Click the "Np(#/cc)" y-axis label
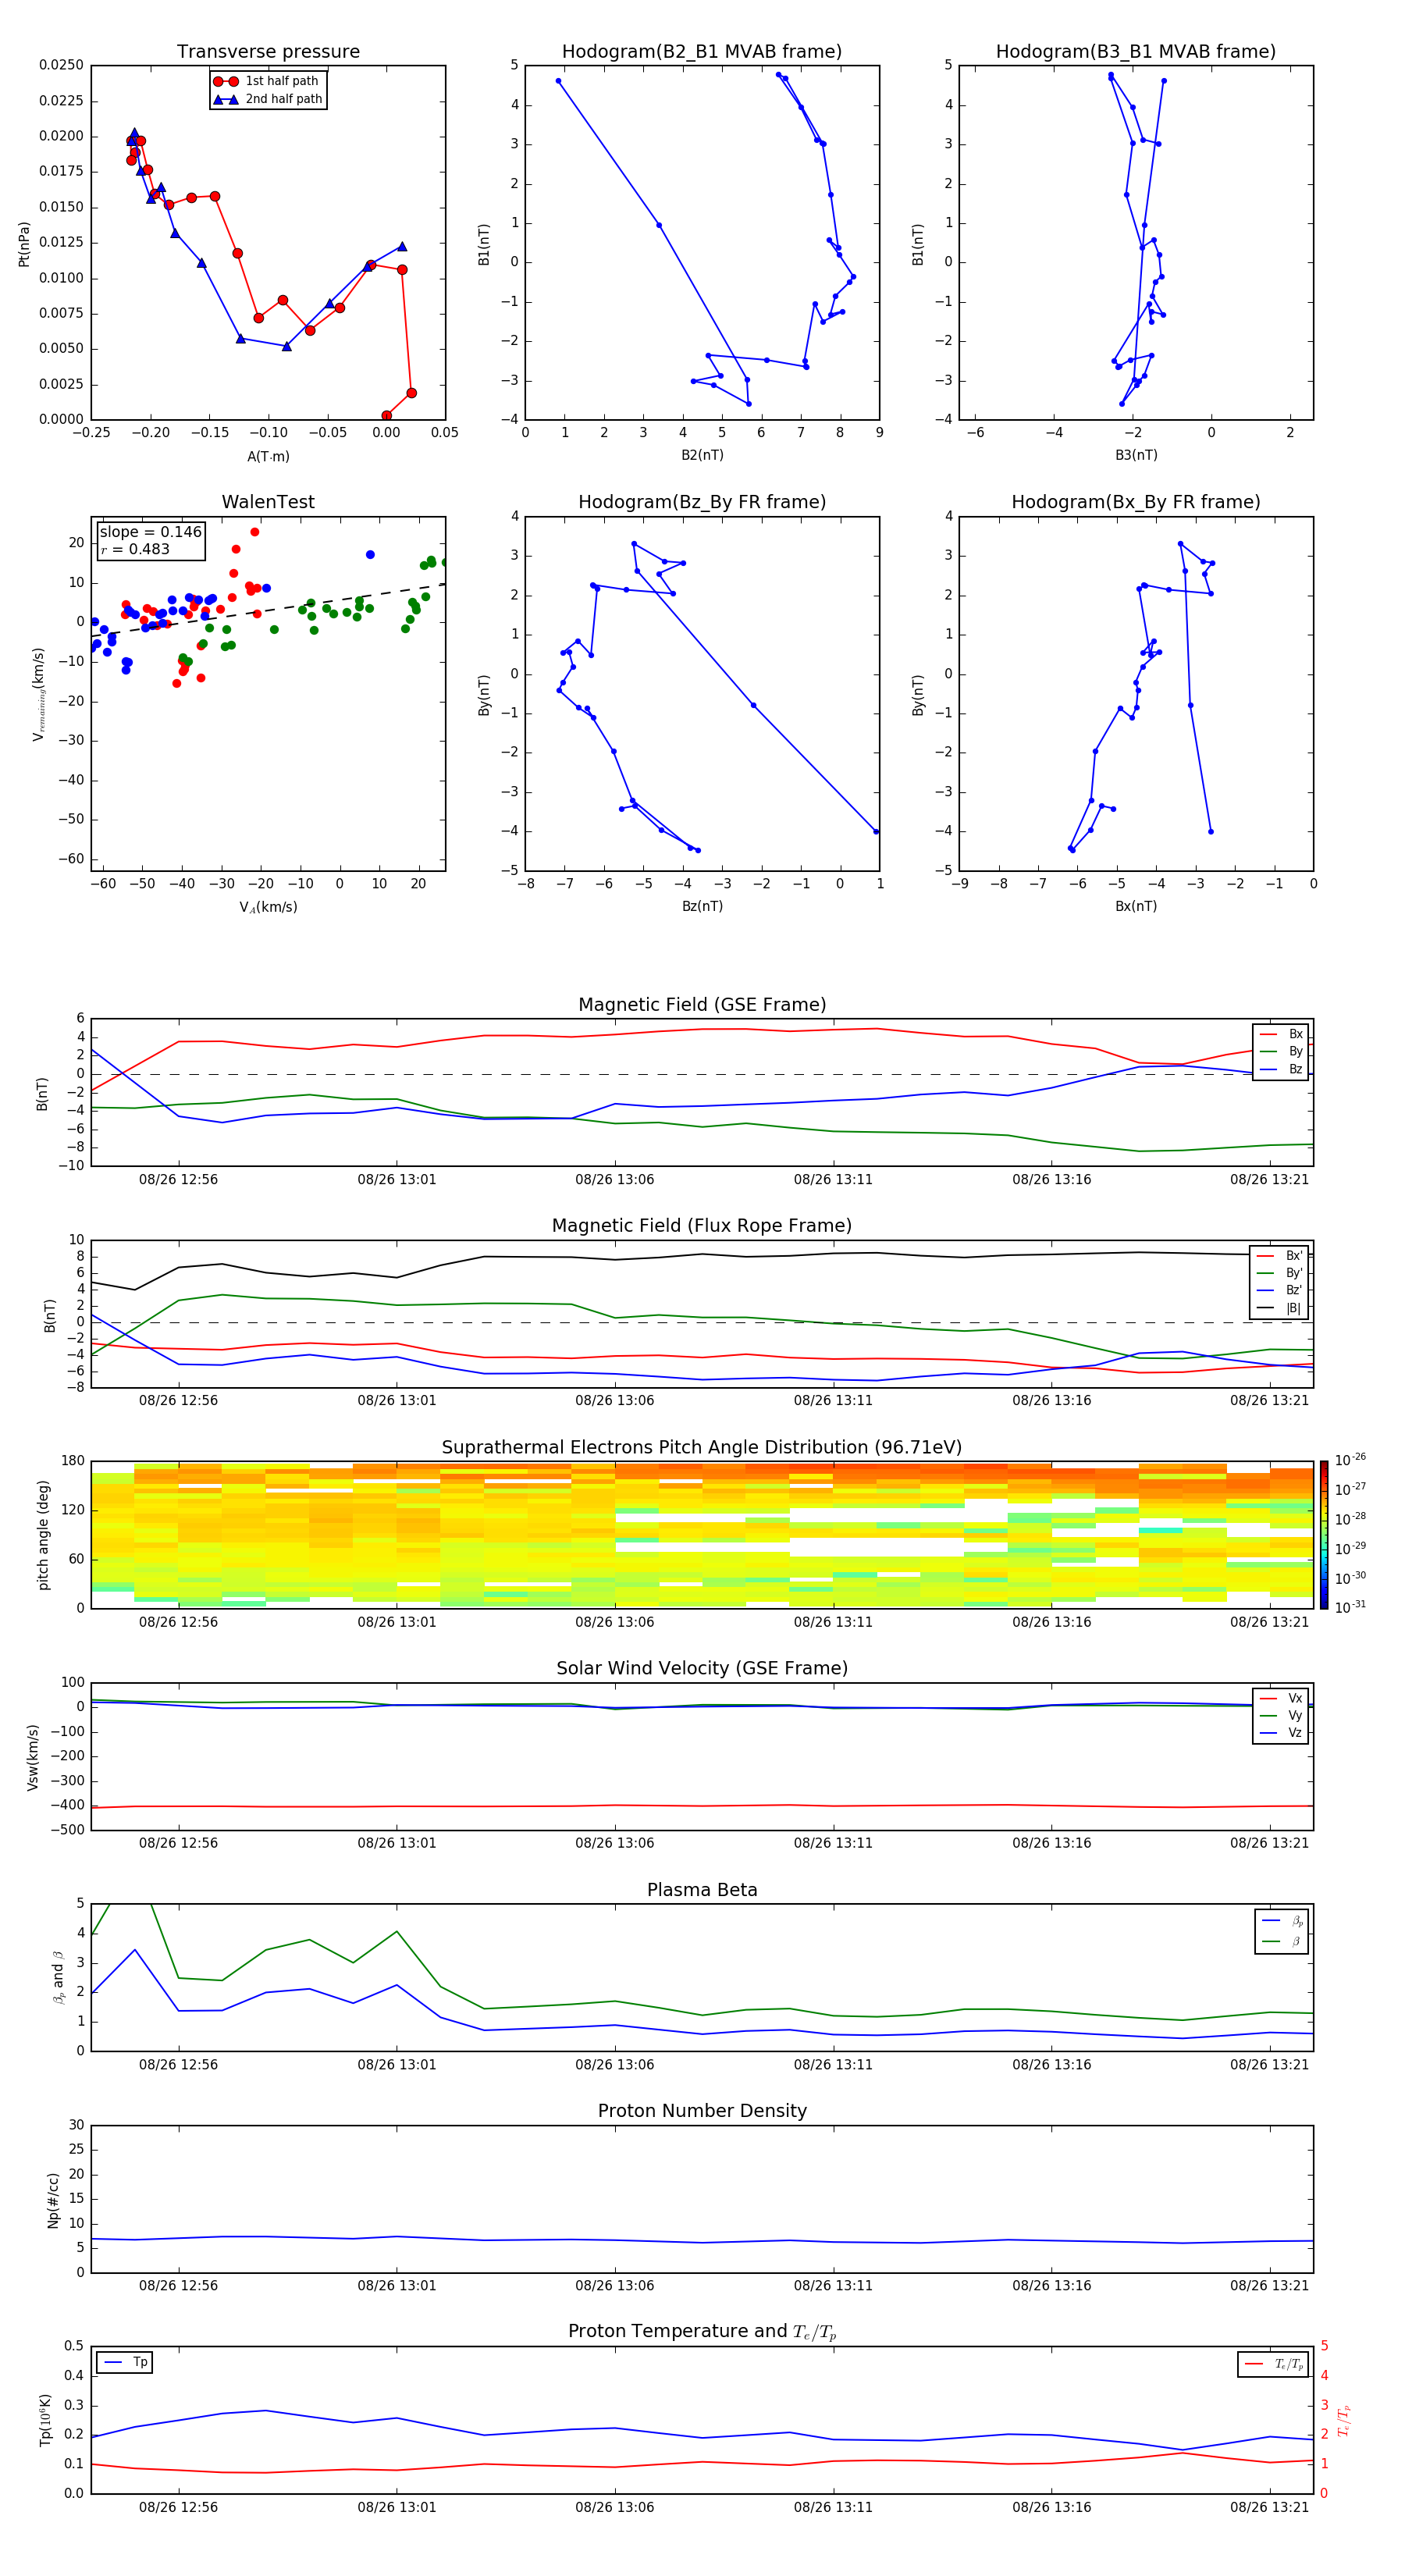 click(53, 2200)
